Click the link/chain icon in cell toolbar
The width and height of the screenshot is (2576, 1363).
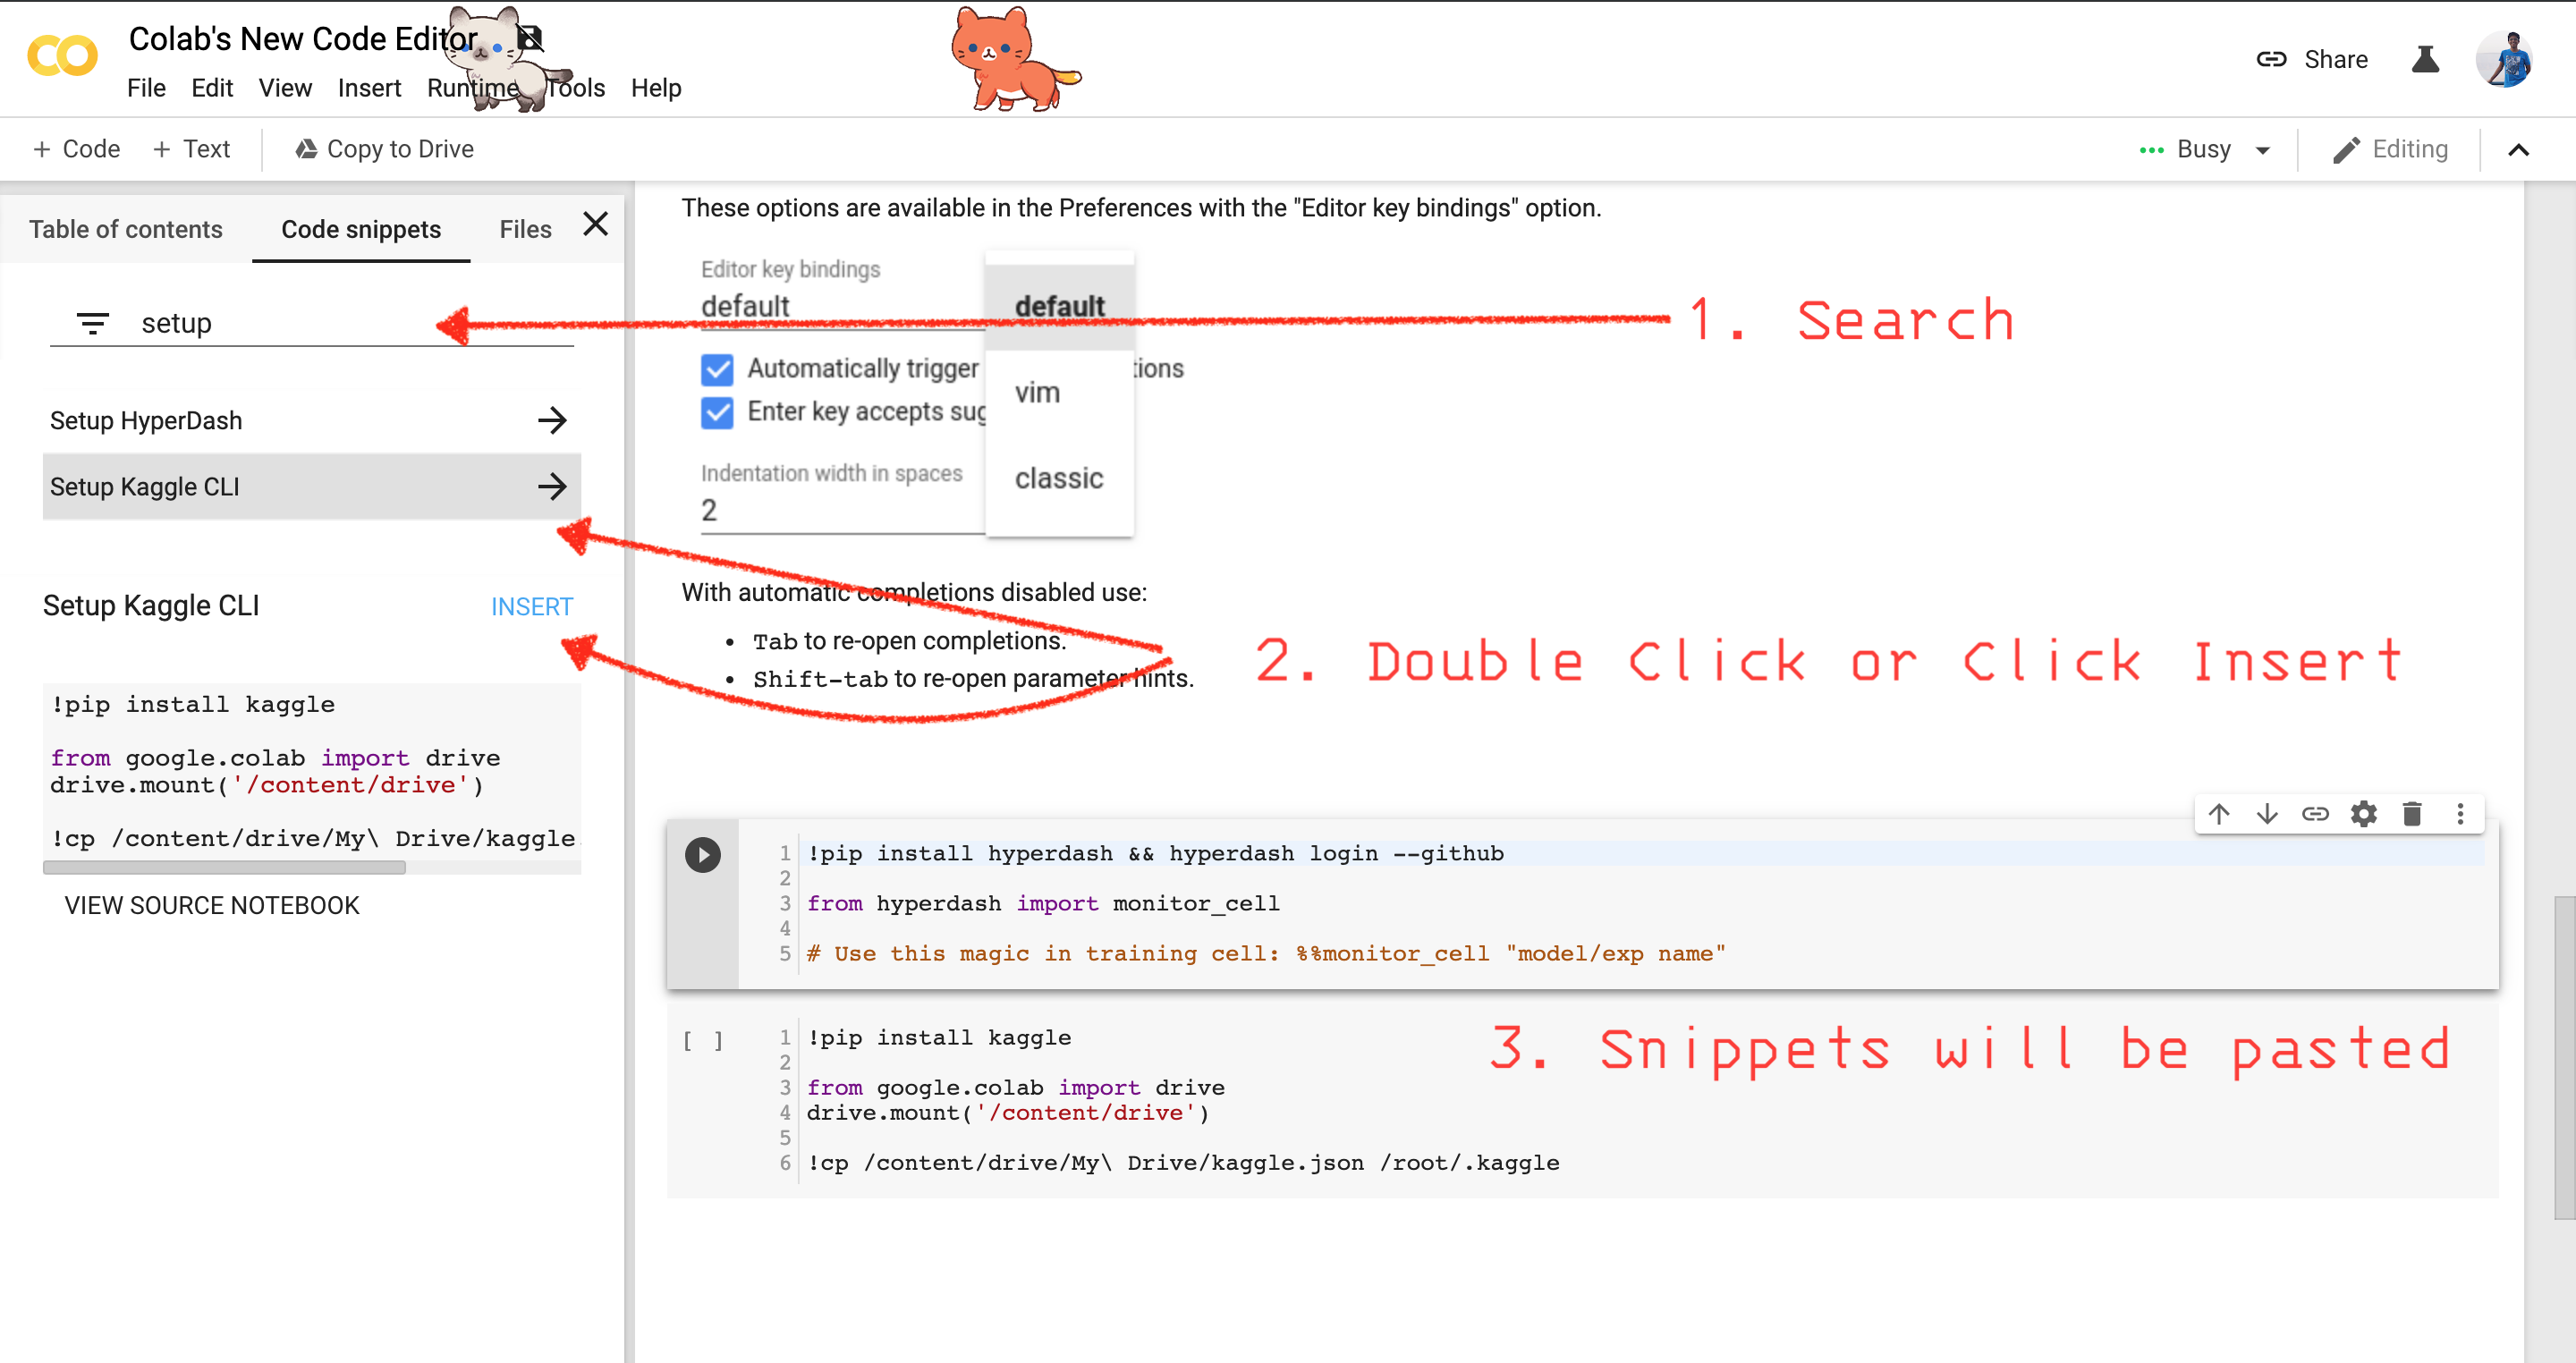[x=2314, y=813]
